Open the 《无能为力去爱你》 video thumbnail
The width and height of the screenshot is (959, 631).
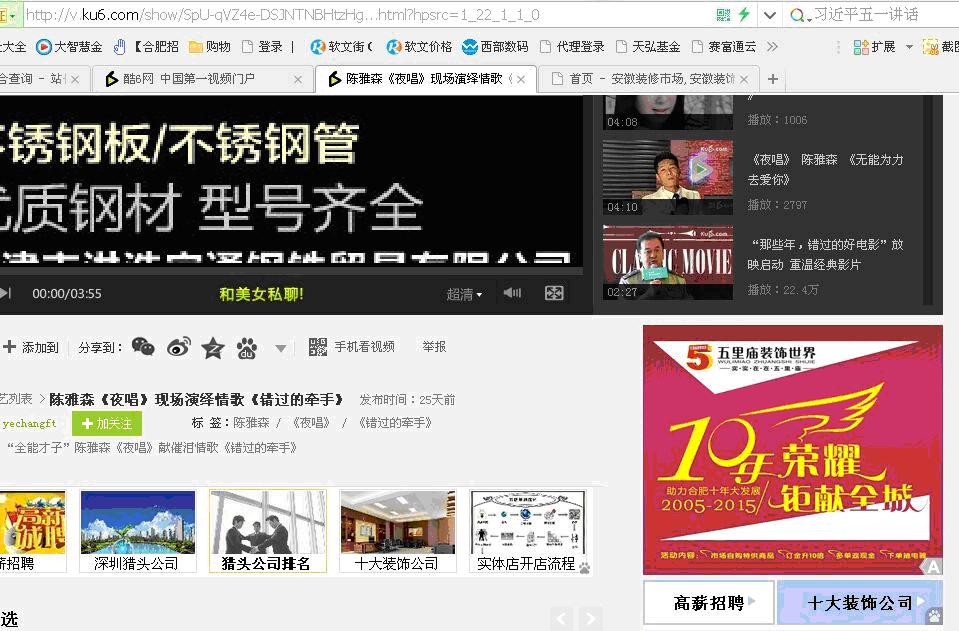(668, 177)
